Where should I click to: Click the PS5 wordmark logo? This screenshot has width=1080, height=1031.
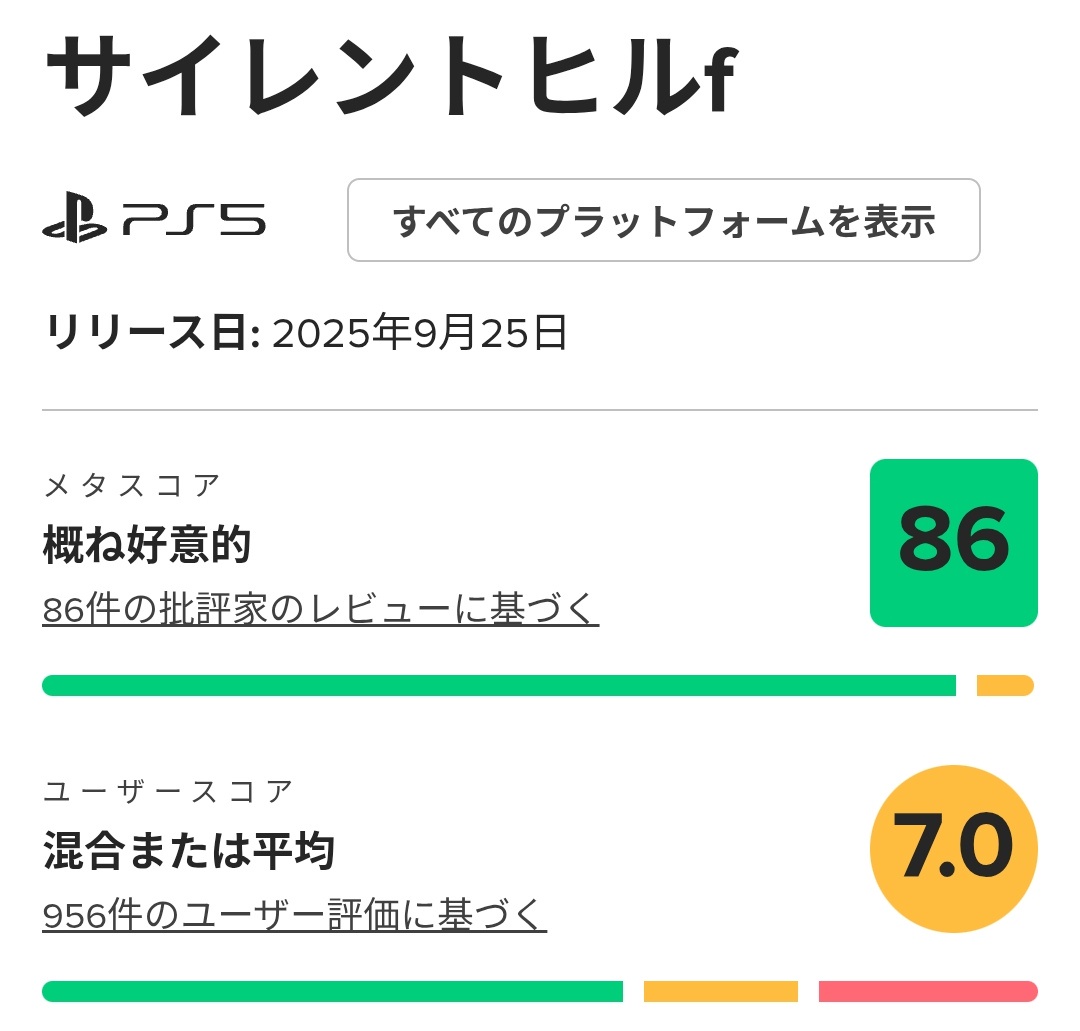pos(194,220)
